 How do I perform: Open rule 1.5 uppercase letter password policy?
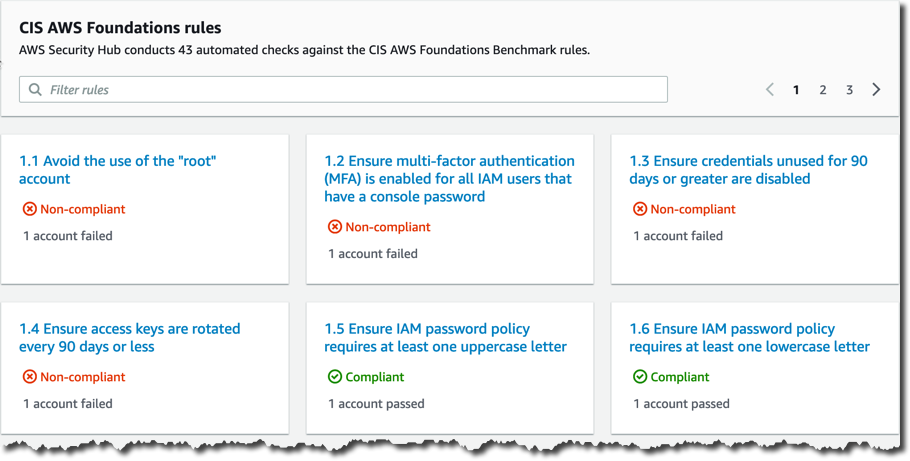446,337
